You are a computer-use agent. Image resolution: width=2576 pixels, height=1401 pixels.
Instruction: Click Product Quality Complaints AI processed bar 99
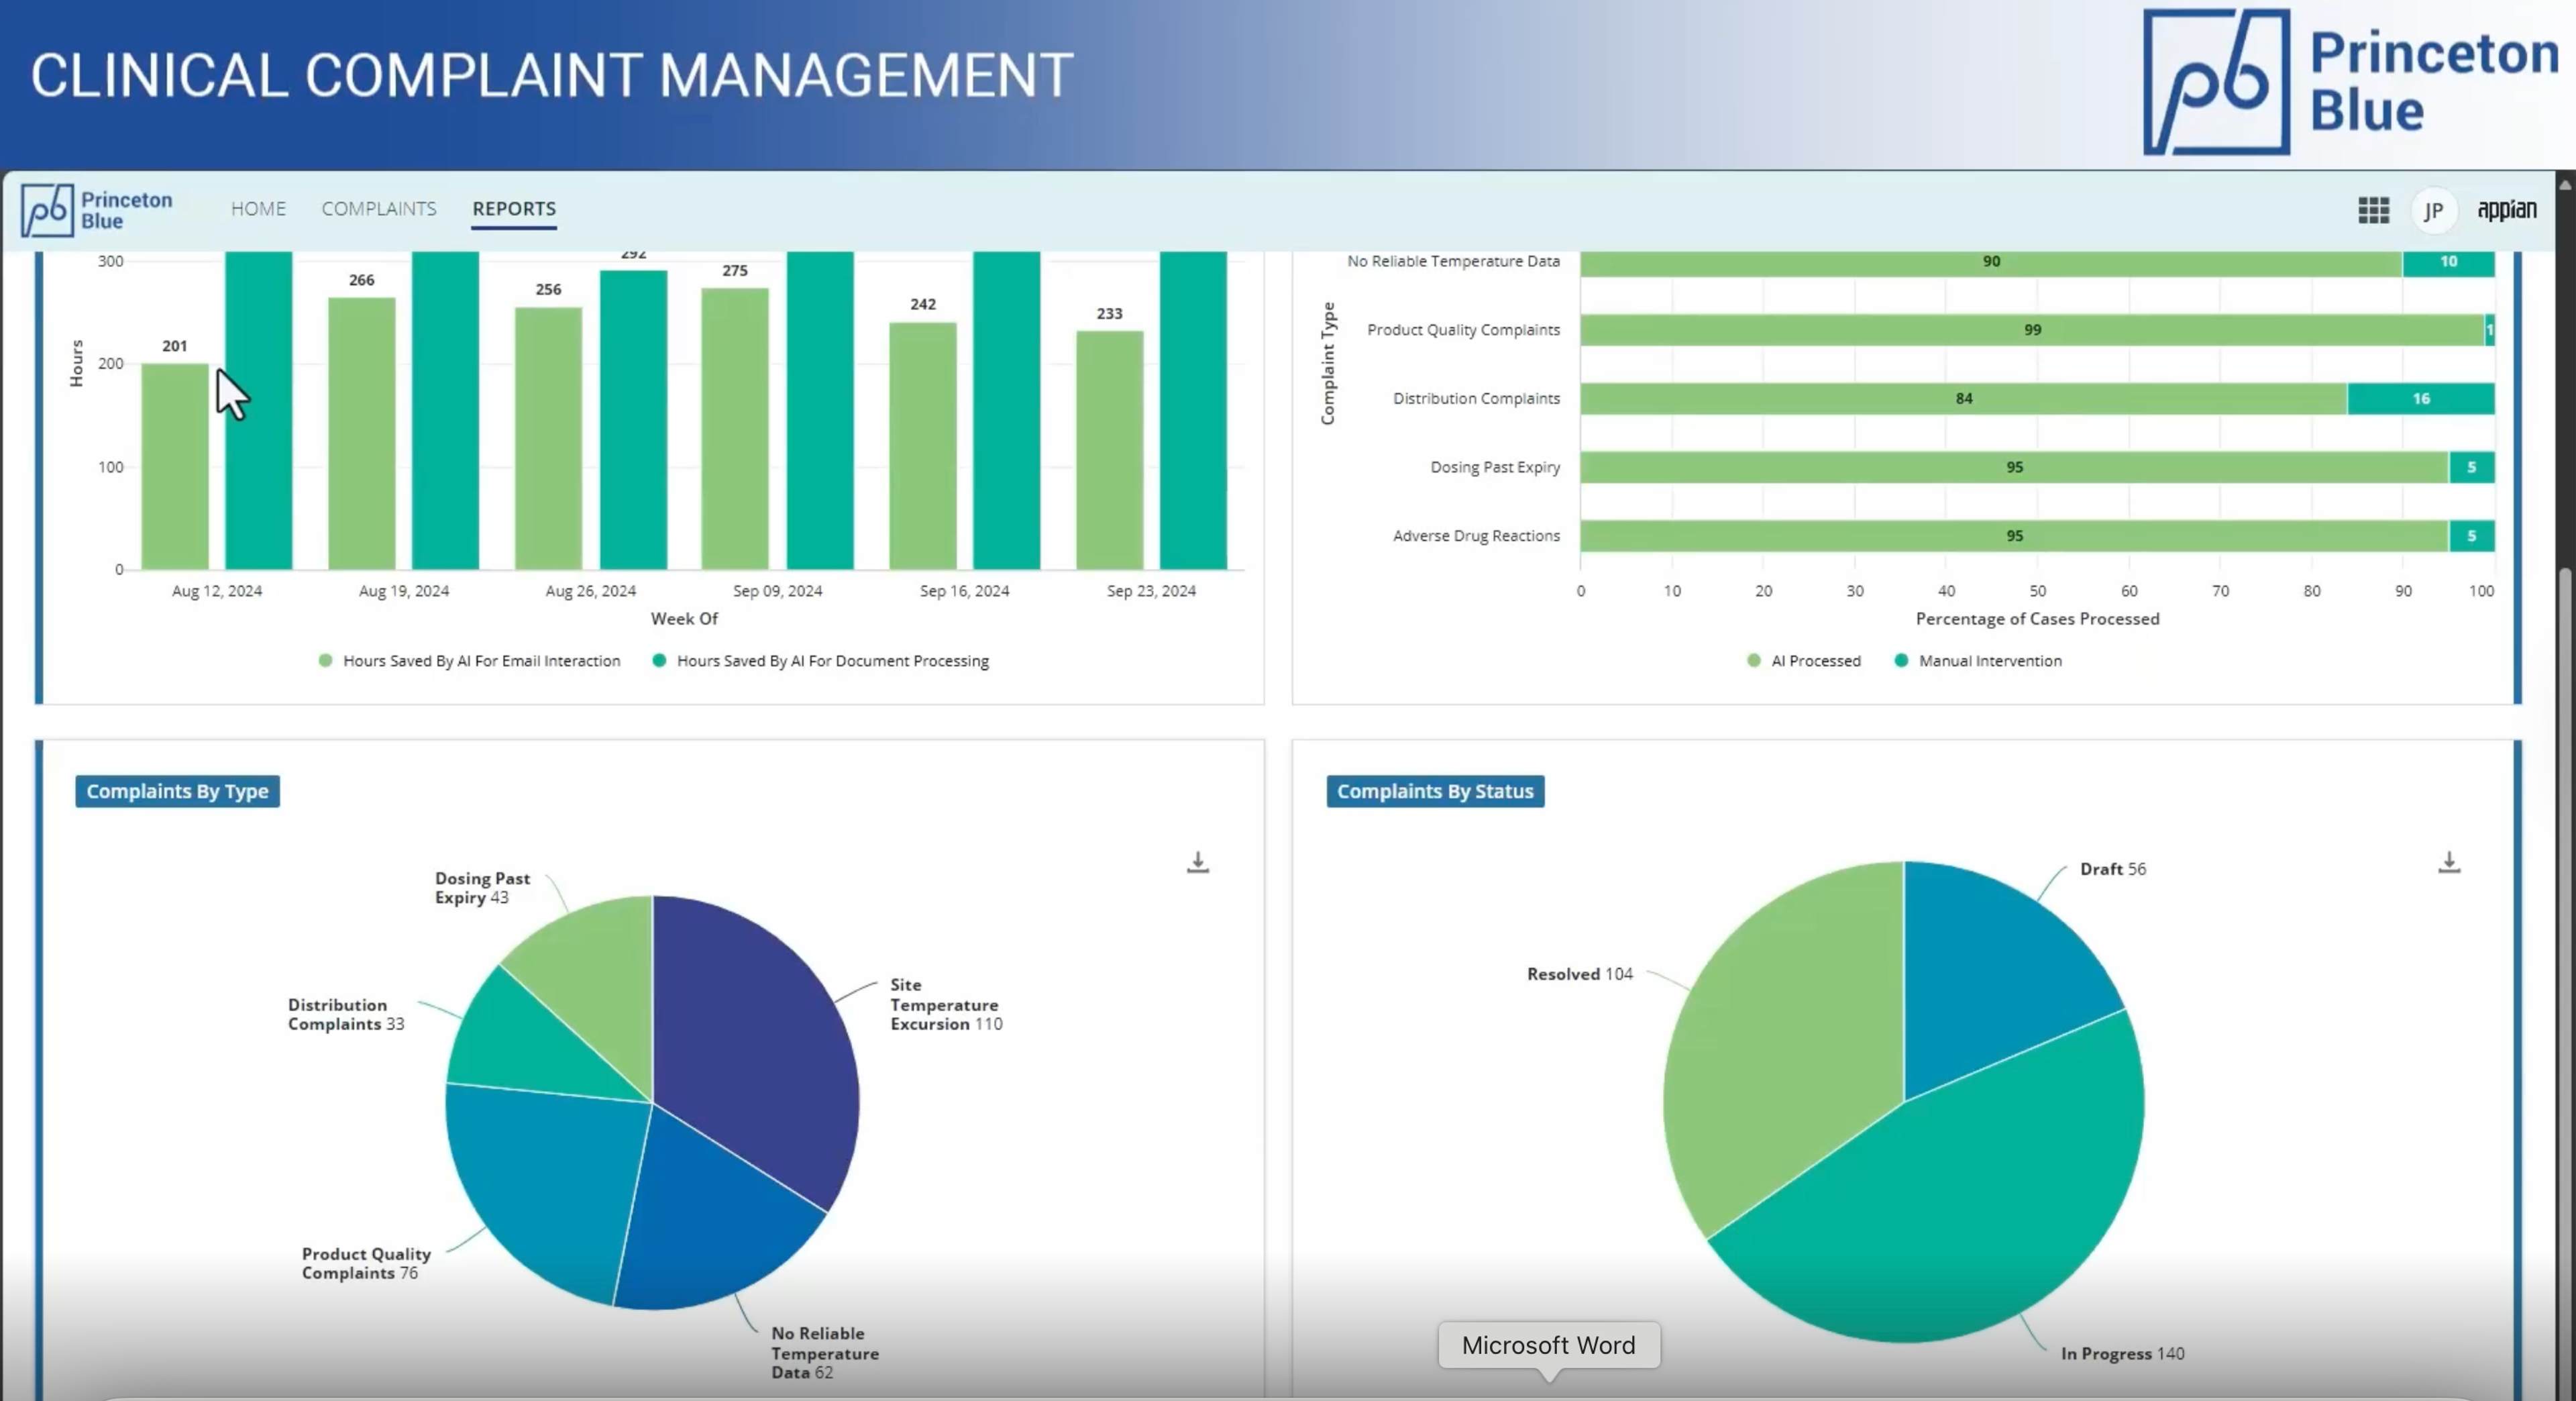[2032, 330]
